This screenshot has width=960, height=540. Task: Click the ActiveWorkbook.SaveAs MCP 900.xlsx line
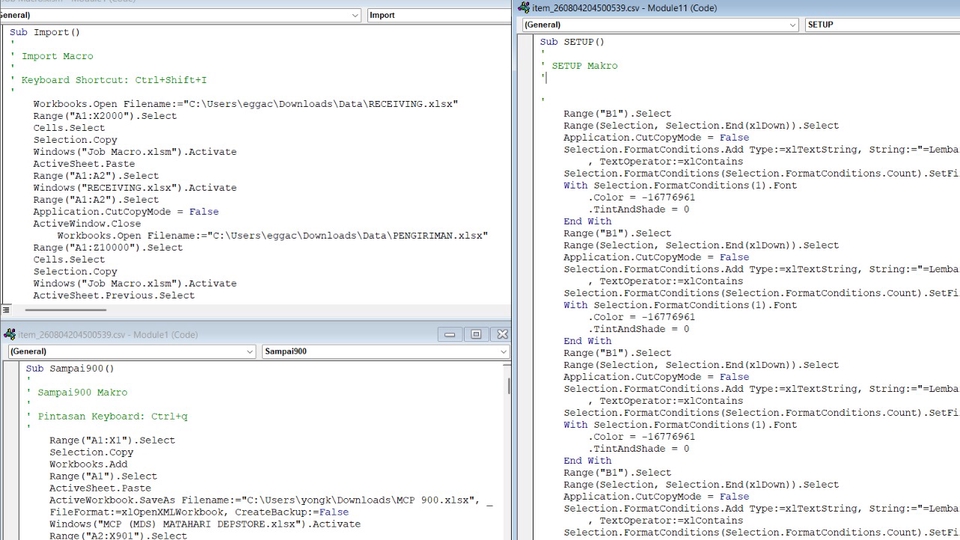point(271,500)
